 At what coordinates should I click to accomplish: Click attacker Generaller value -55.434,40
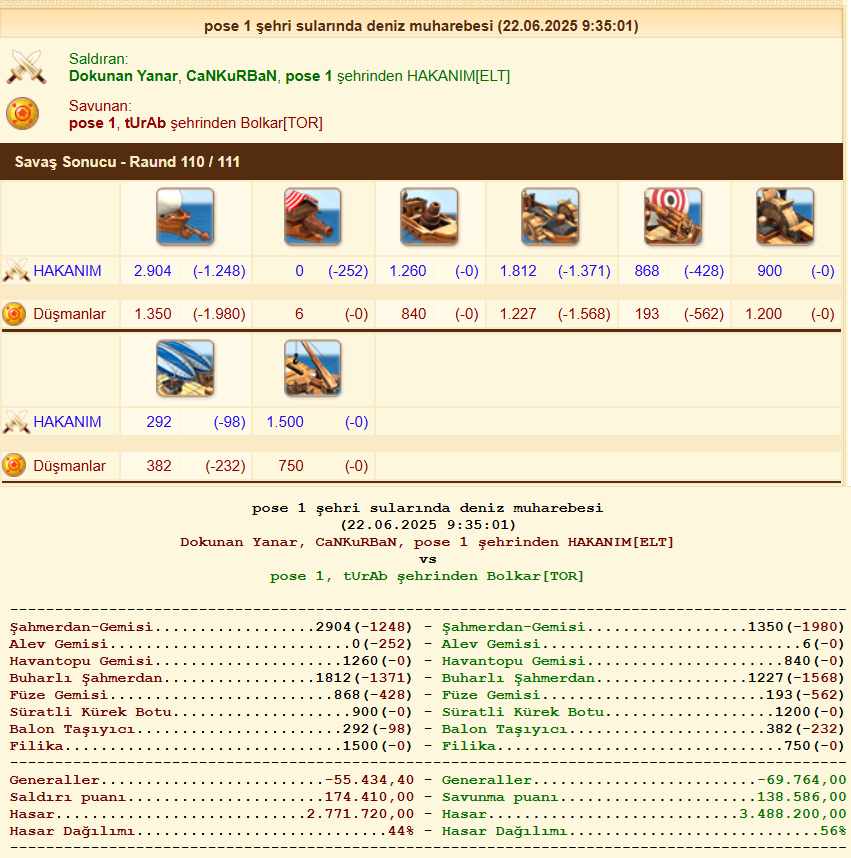tap(369, 780)
